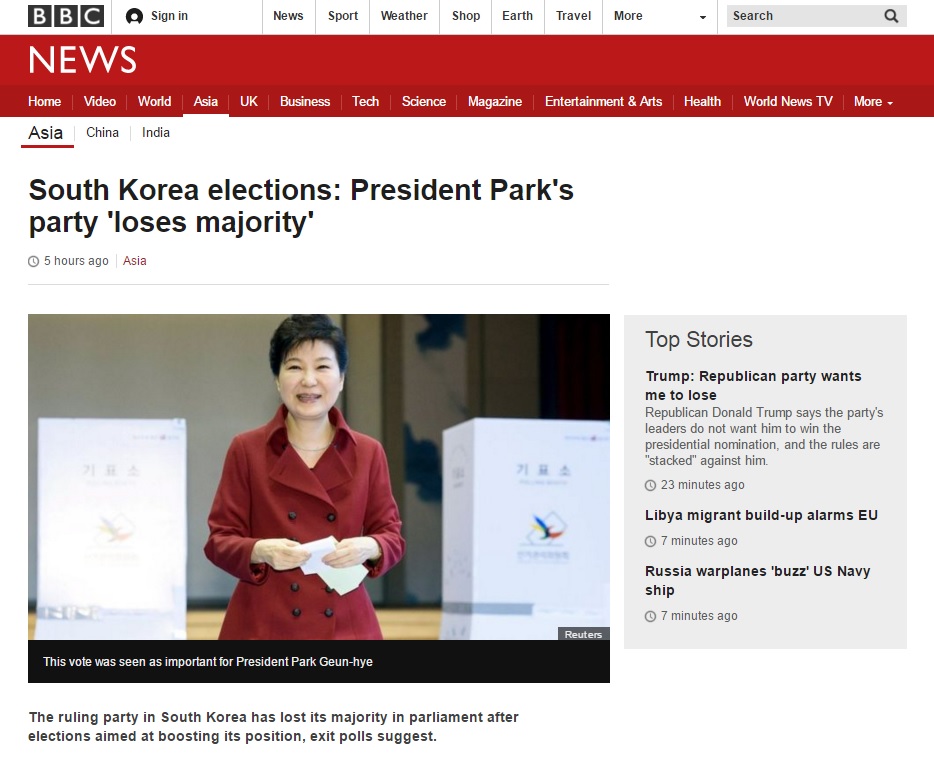Click the Search input field
934x757 pixels.
(804, 16)
